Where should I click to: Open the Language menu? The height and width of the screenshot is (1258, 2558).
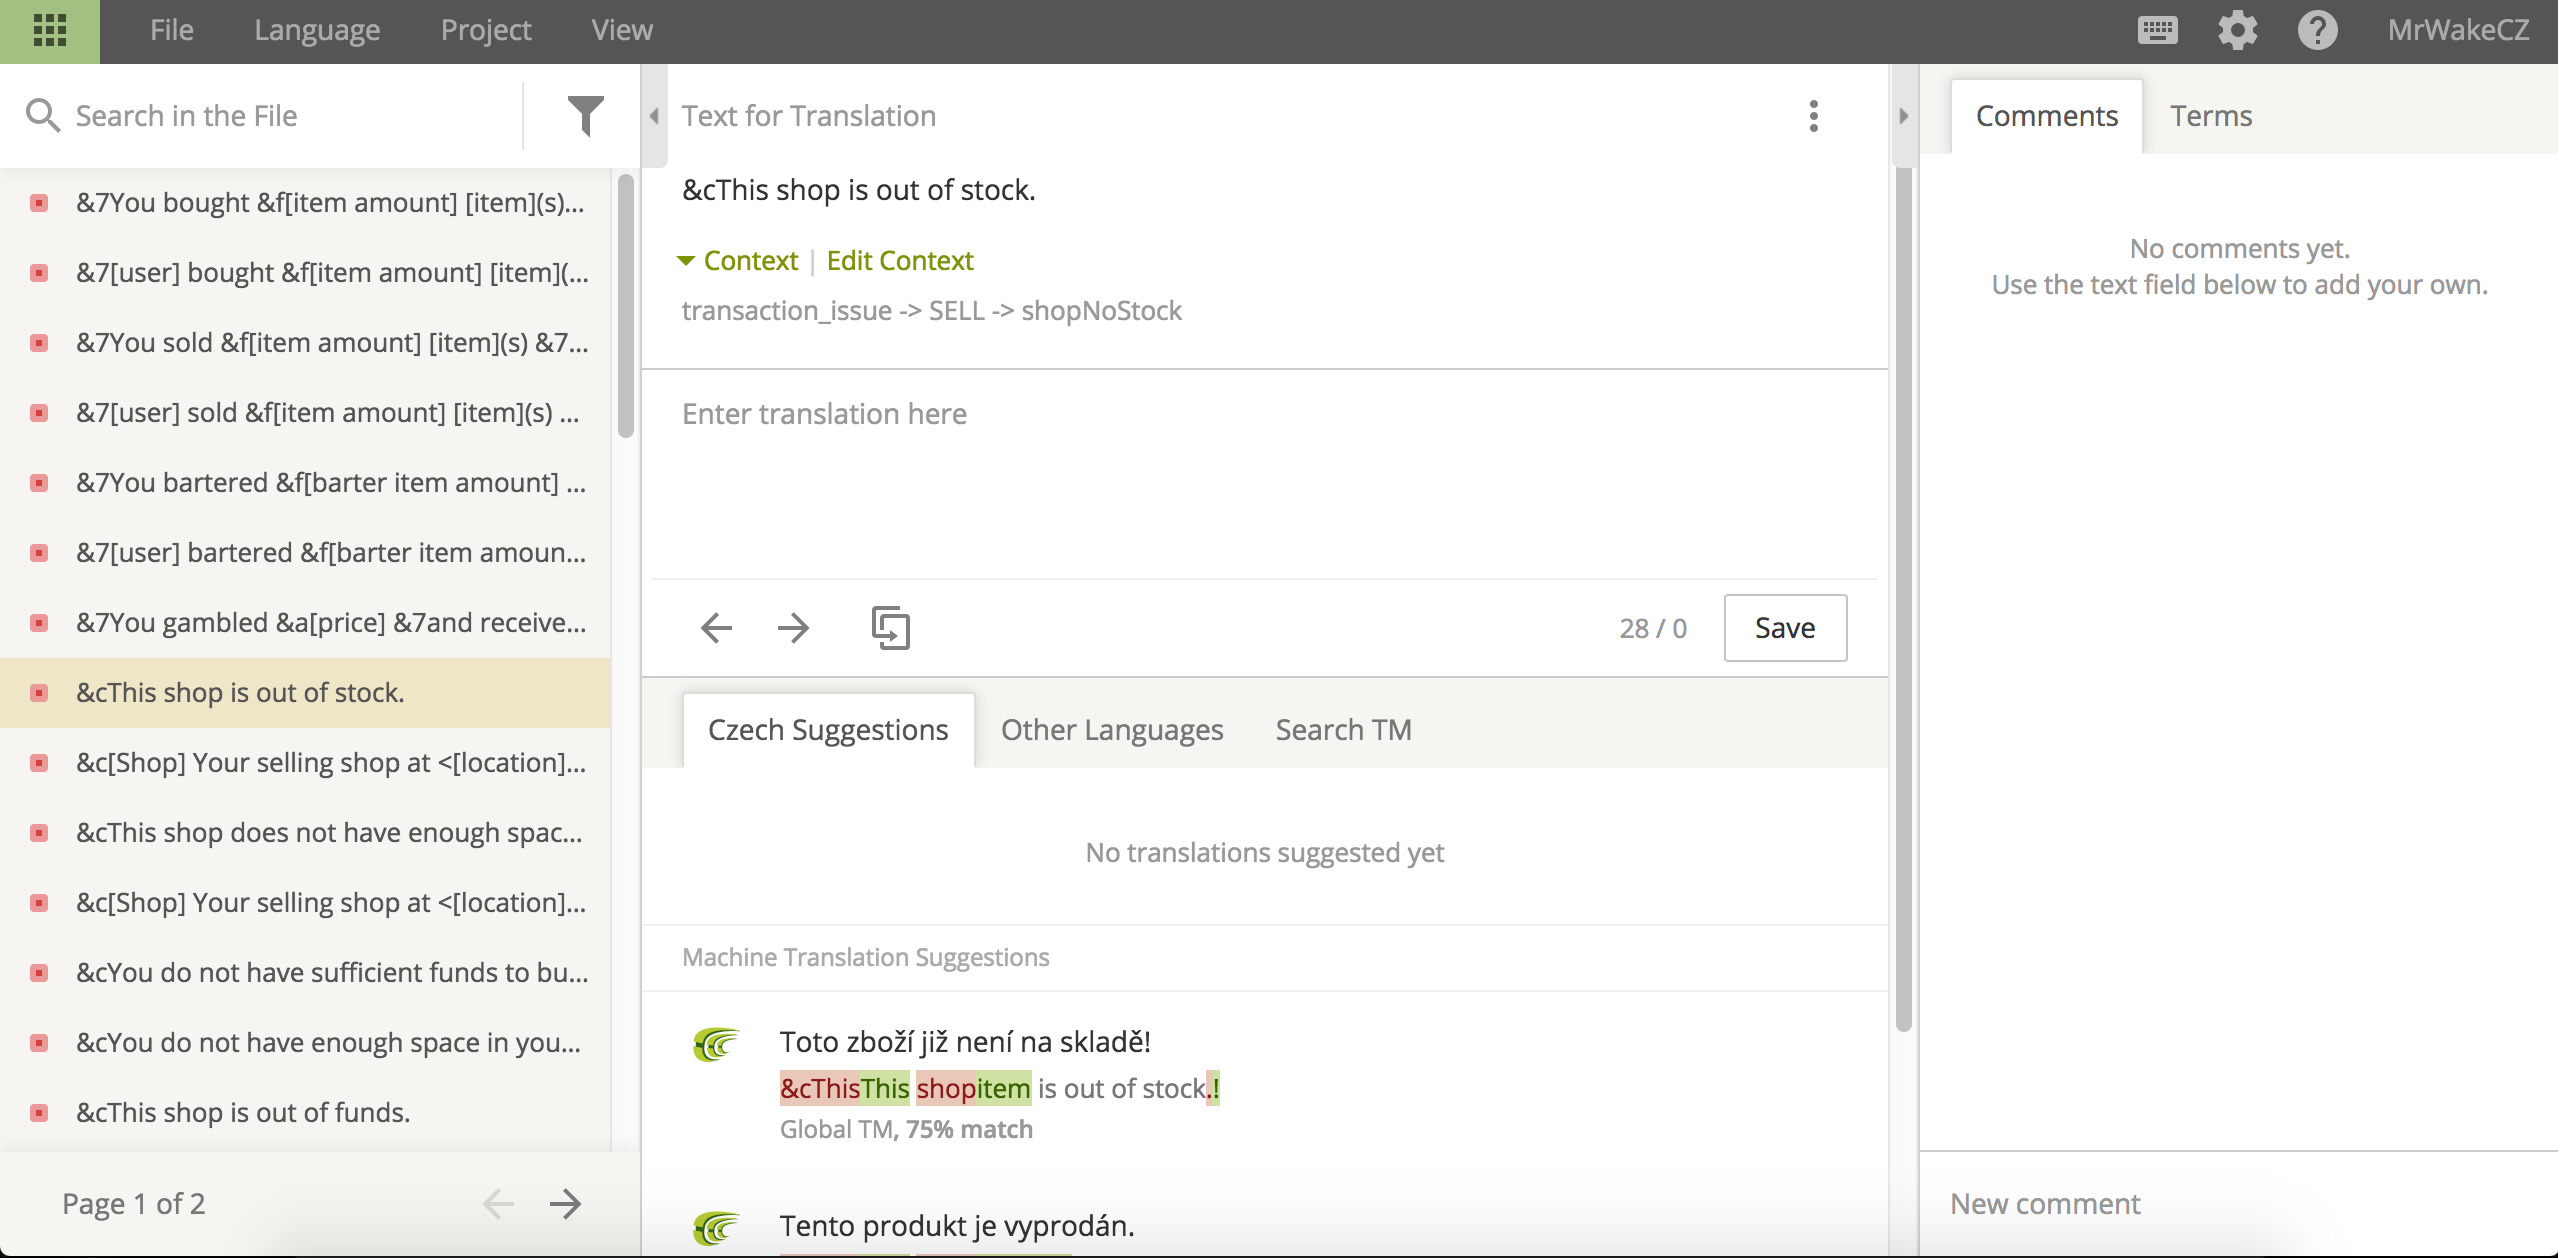[317, 30]
